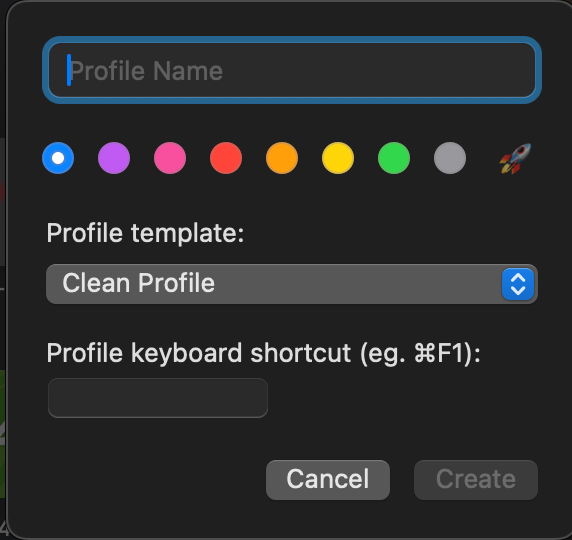The image size is (572, 540).
Task: Click the 'Profile template:' label
Action: (x=145, y=234)
